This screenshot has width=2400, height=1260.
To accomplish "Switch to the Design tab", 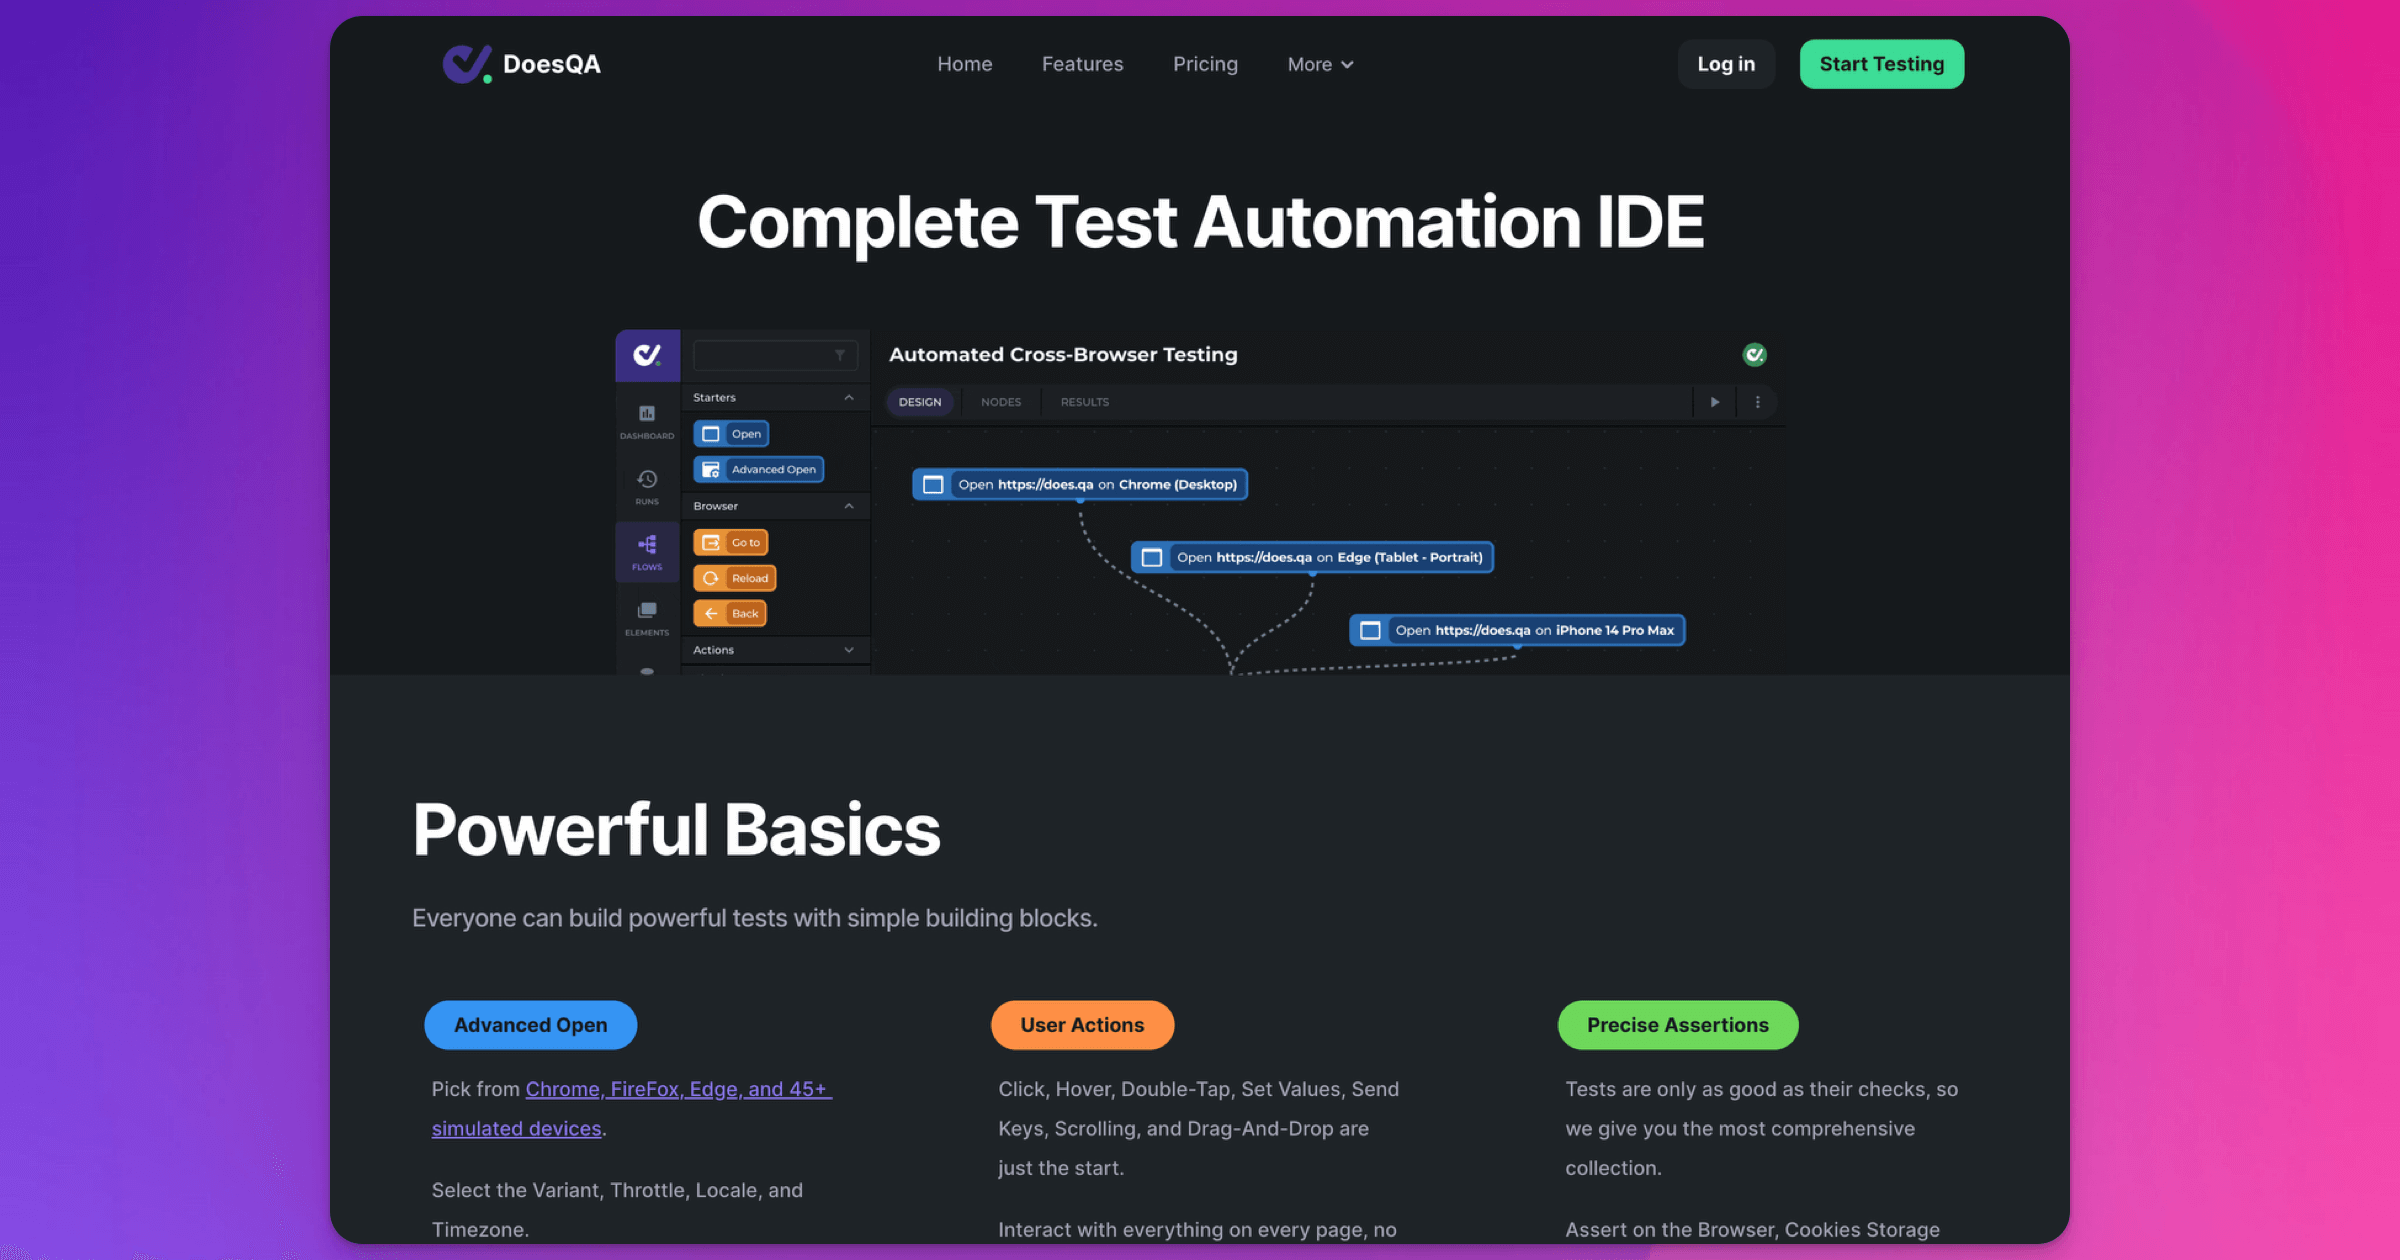I will pos(920,402).
